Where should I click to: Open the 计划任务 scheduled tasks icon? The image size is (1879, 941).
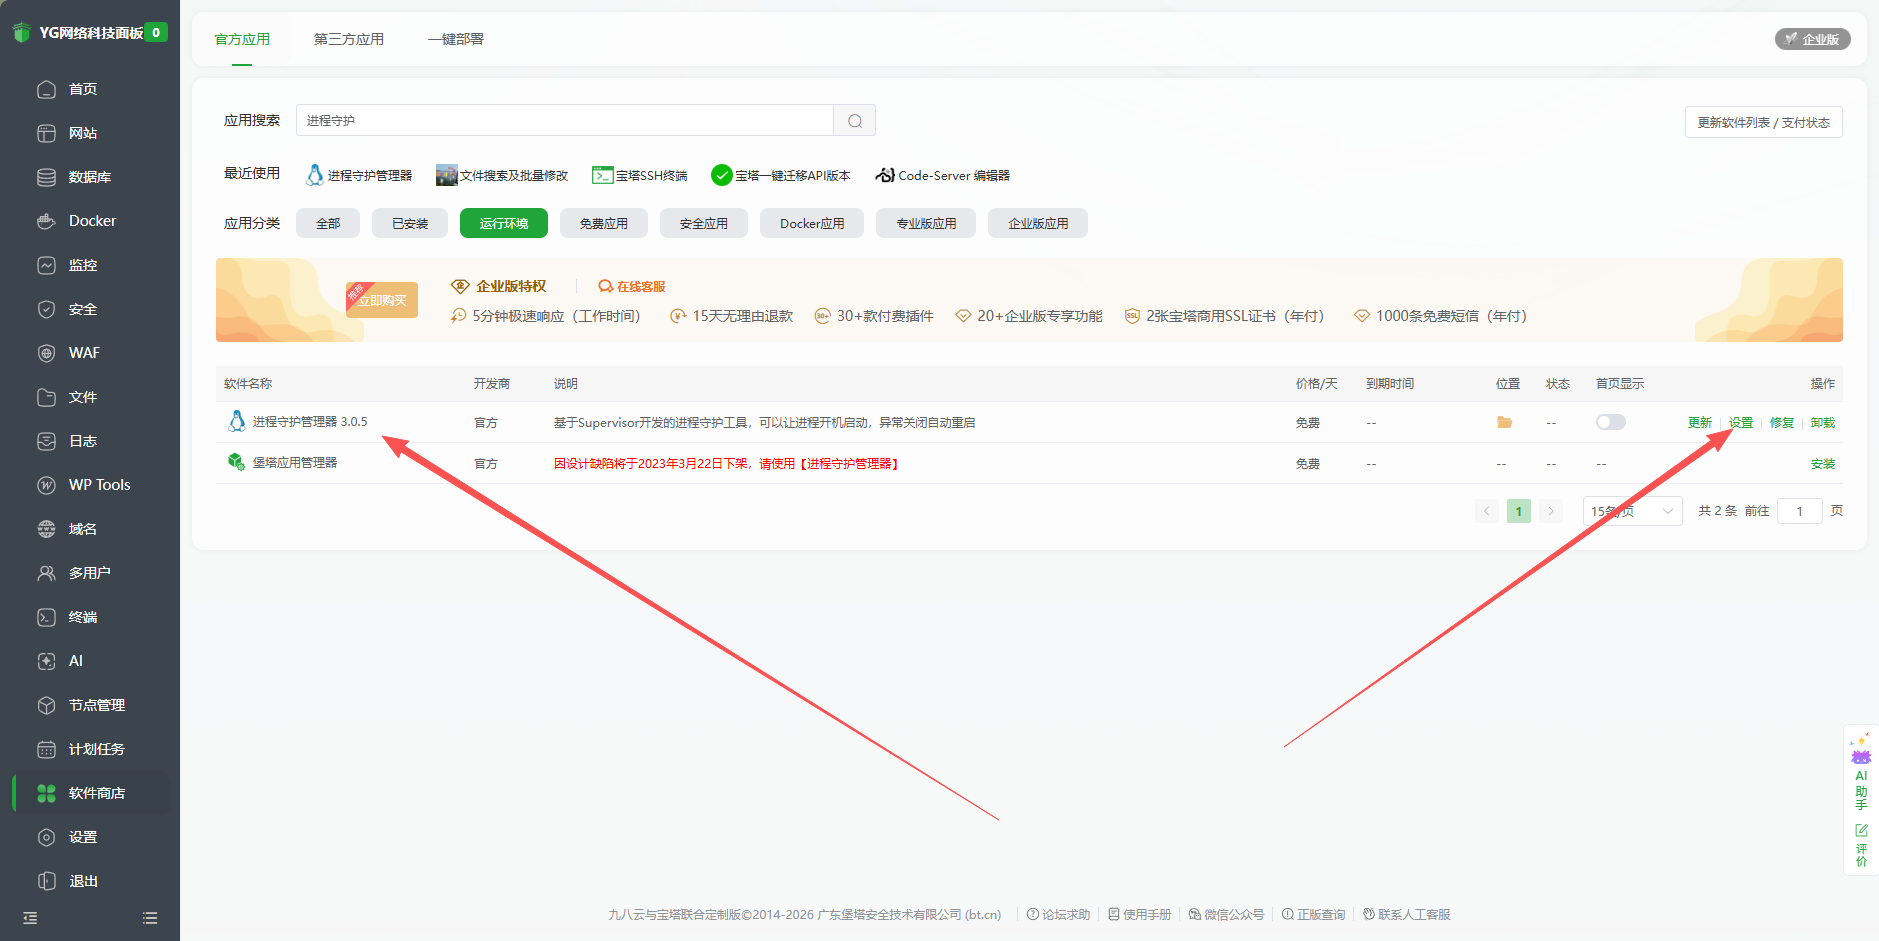[46, 749]
